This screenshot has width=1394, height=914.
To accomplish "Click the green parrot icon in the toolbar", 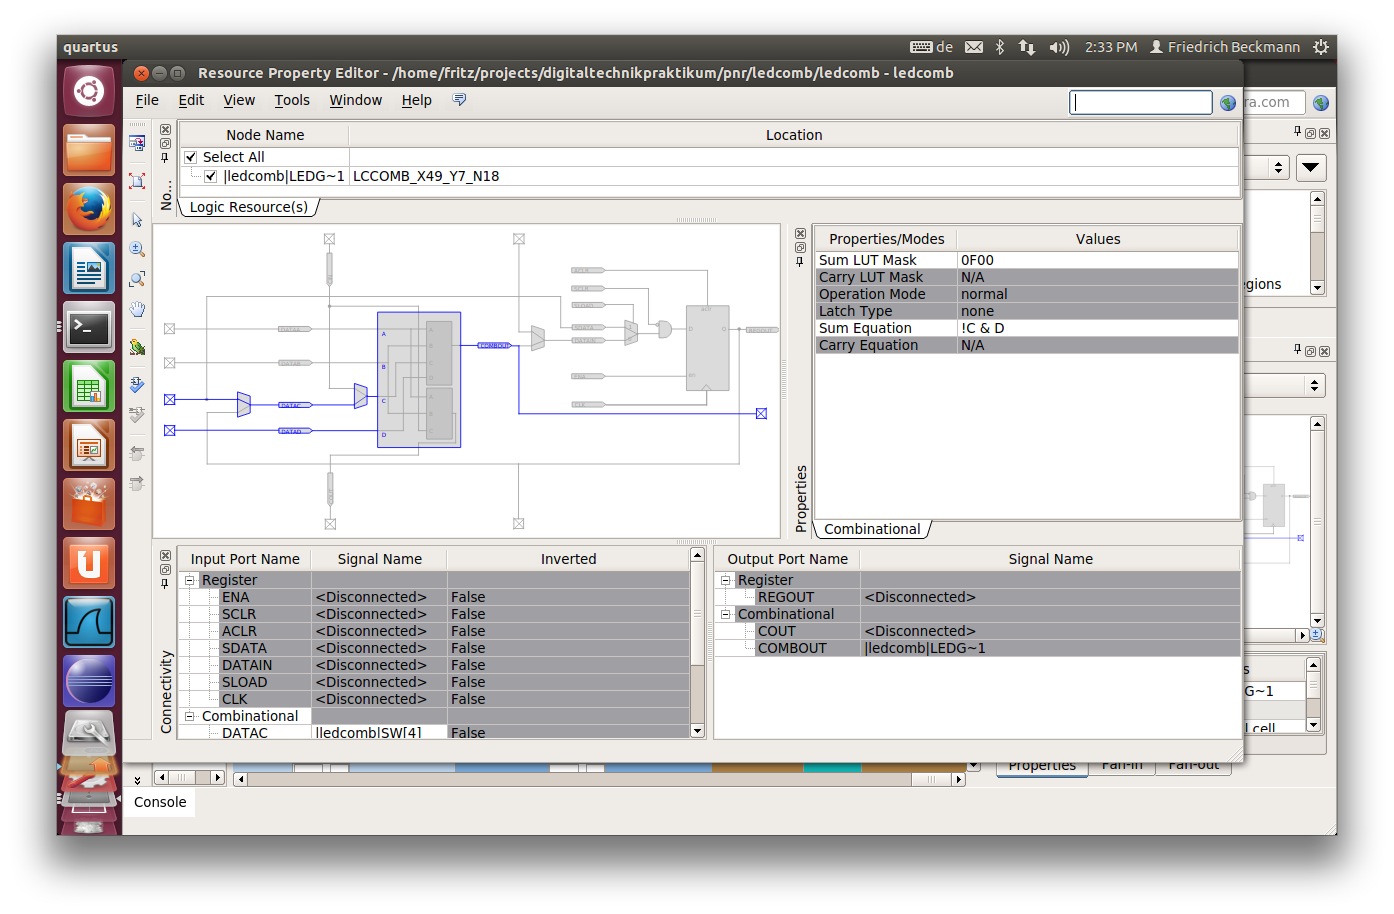I will (137, 347).
